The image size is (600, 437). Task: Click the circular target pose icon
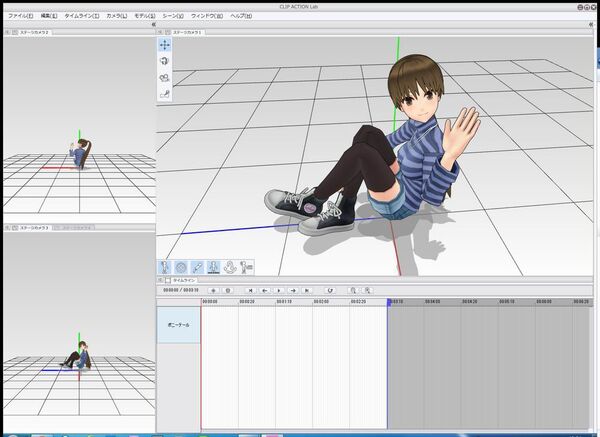181,267
